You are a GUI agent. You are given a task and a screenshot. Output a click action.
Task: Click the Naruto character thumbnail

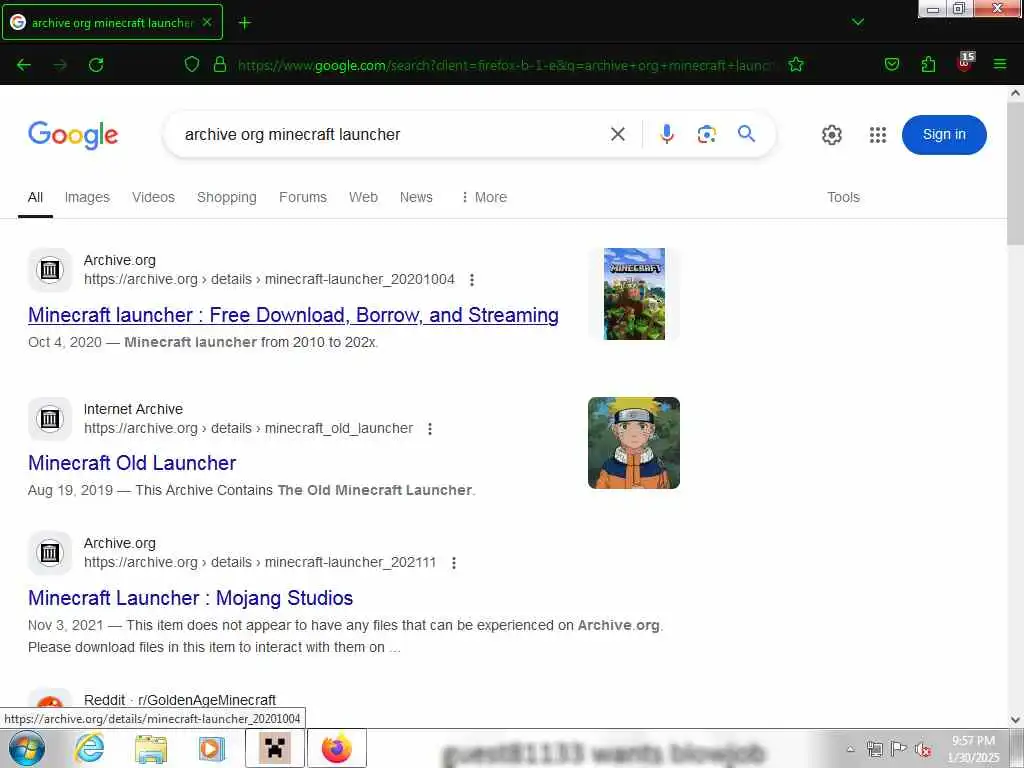pyautogui.click(x=633, y=443)
